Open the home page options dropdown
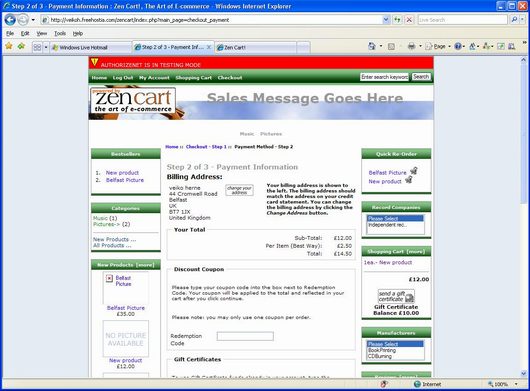This screenshot has width=530, height=391. coord(381,46)
